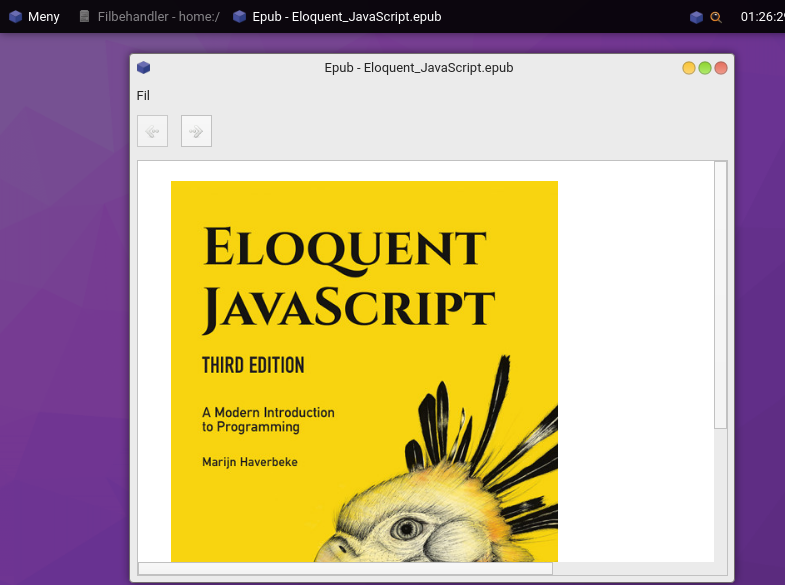
Task: Close the Epub window with red button
Action: pos(721,68)
